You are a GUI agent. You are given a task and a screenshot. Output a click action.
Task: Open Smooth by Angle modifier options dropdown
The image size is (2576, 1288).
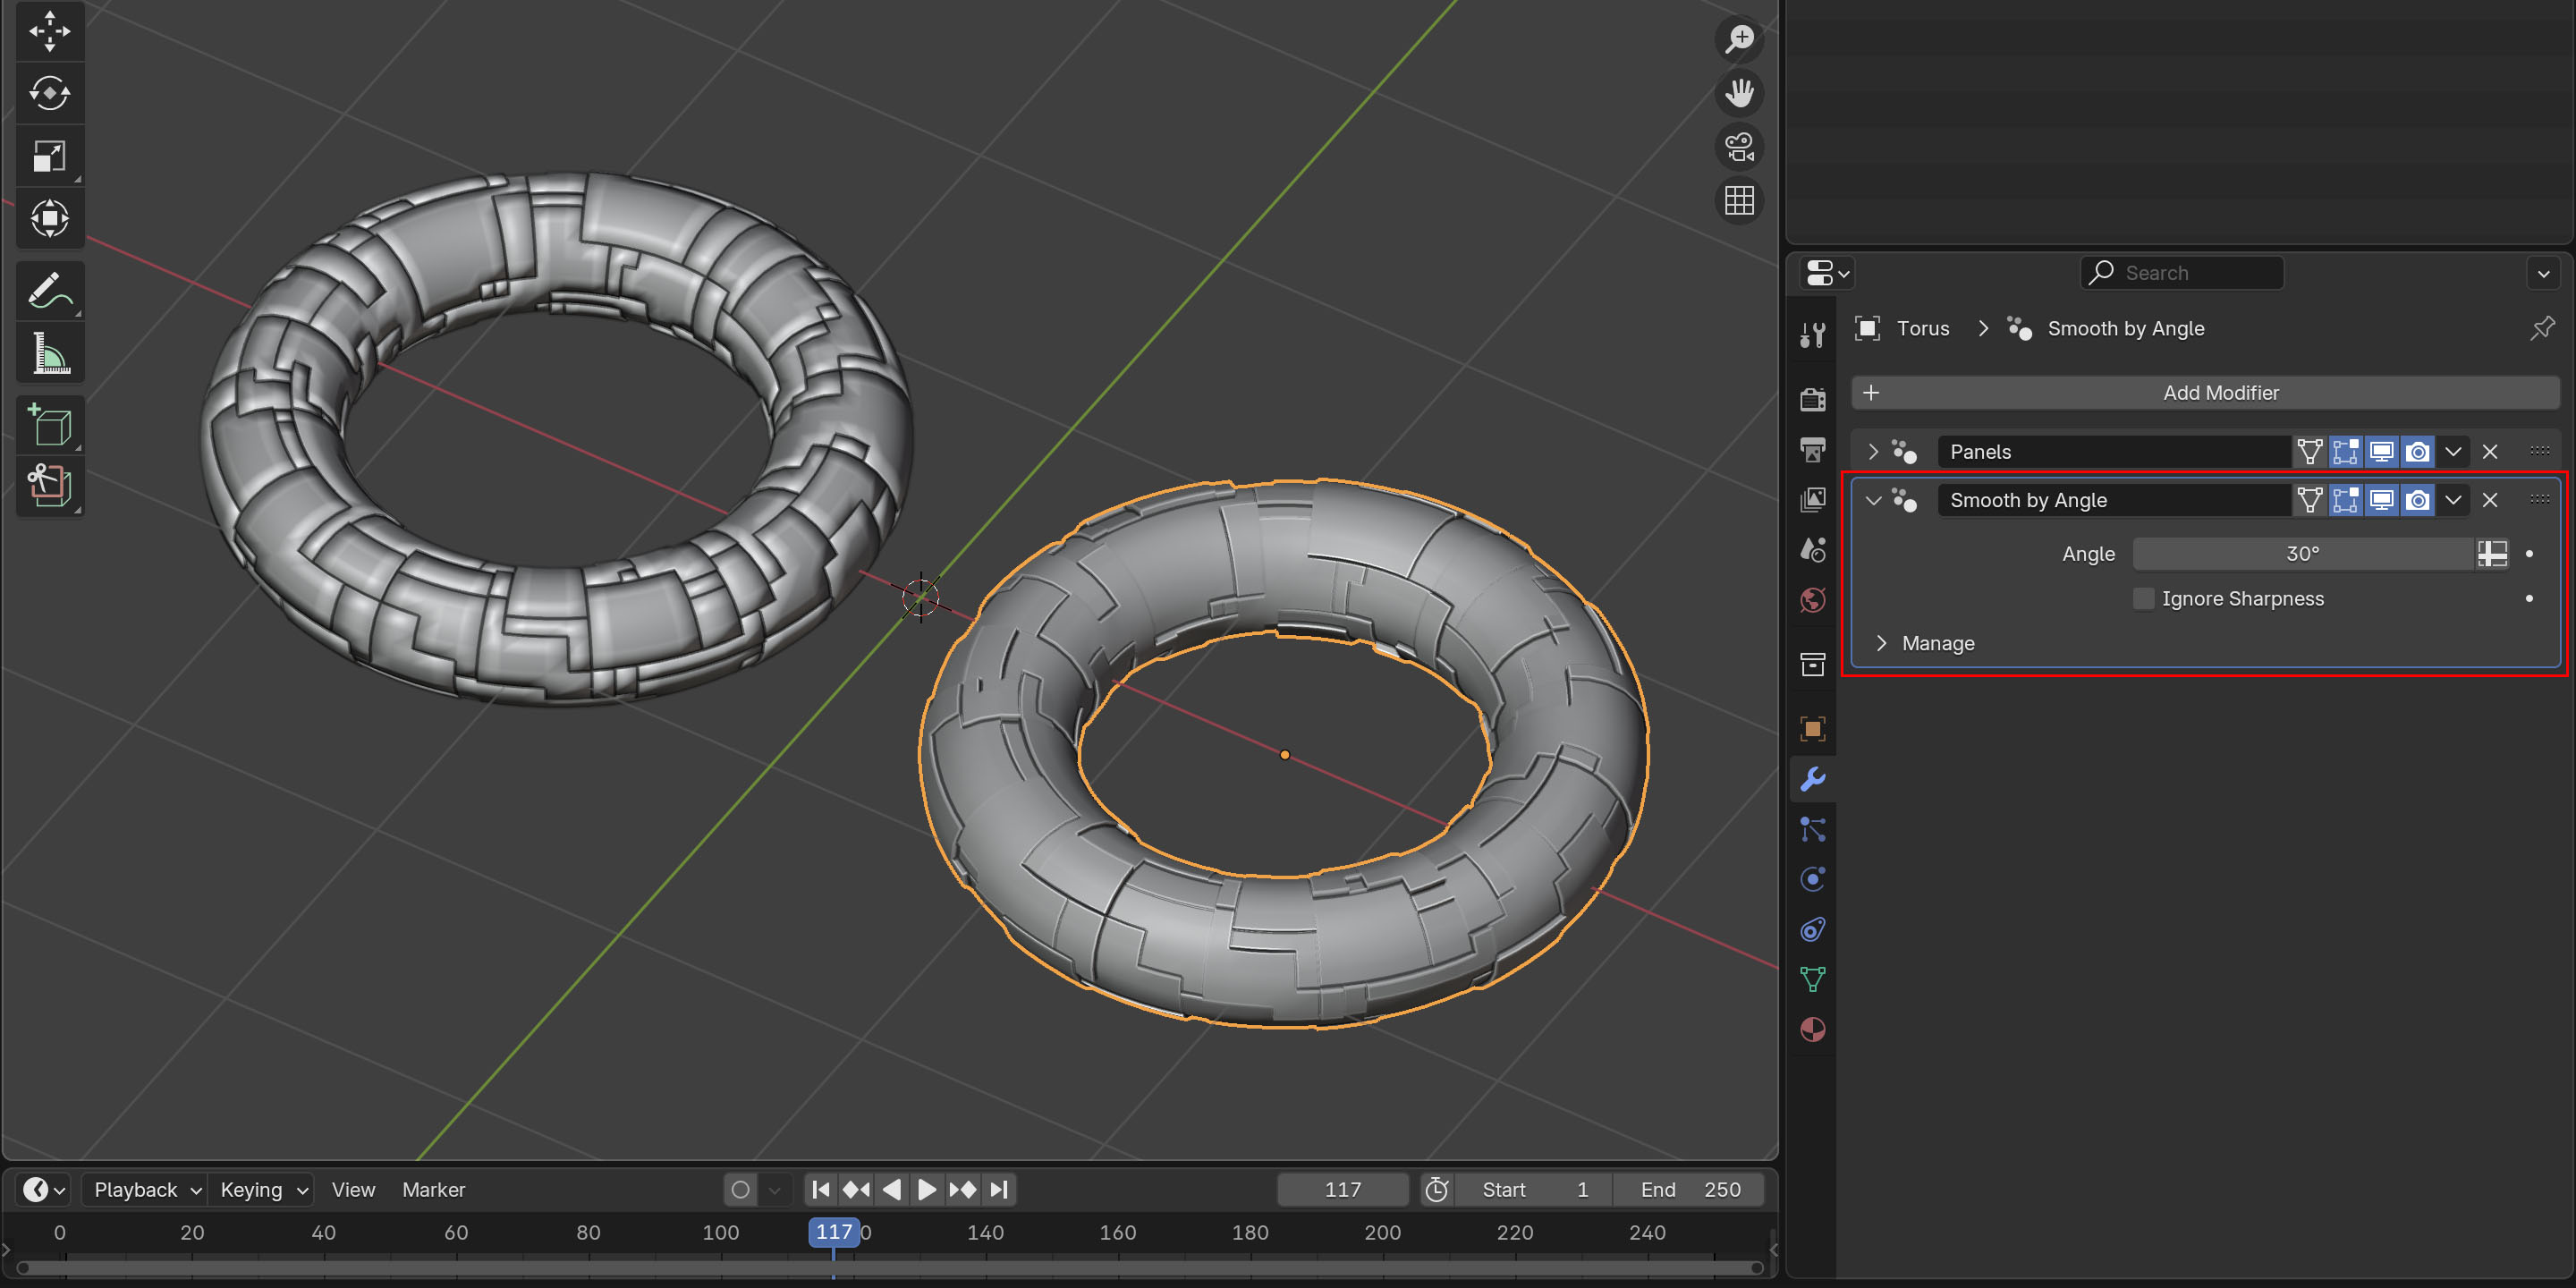[2452, 500]
